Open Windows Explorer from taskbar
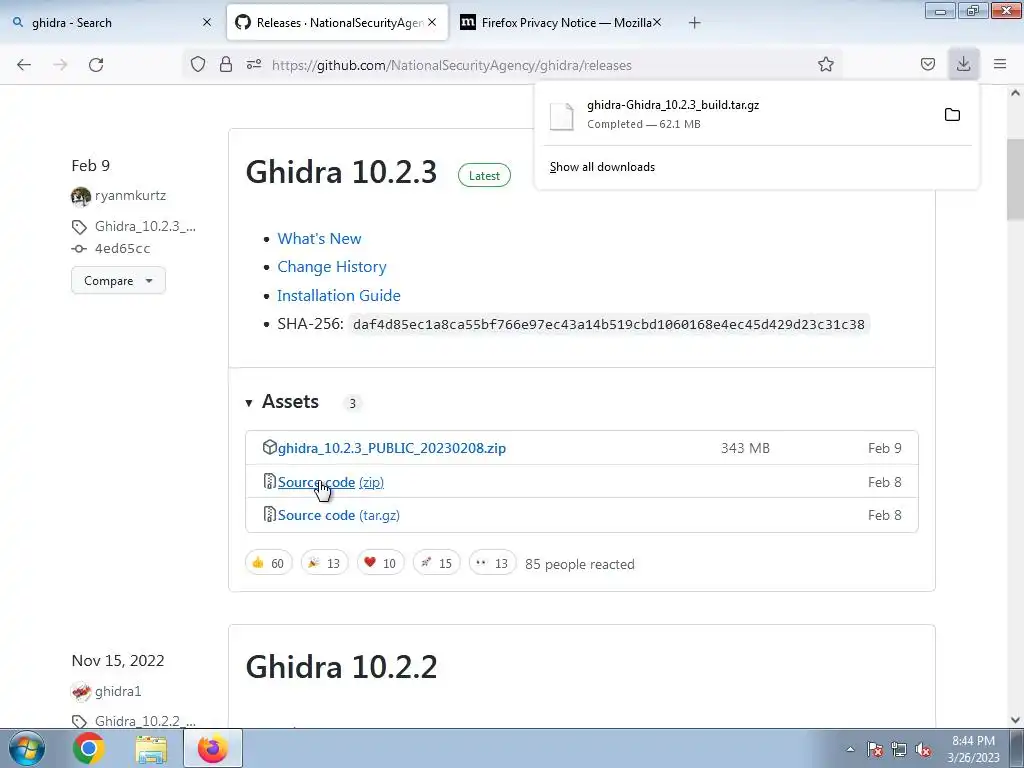 151,748
